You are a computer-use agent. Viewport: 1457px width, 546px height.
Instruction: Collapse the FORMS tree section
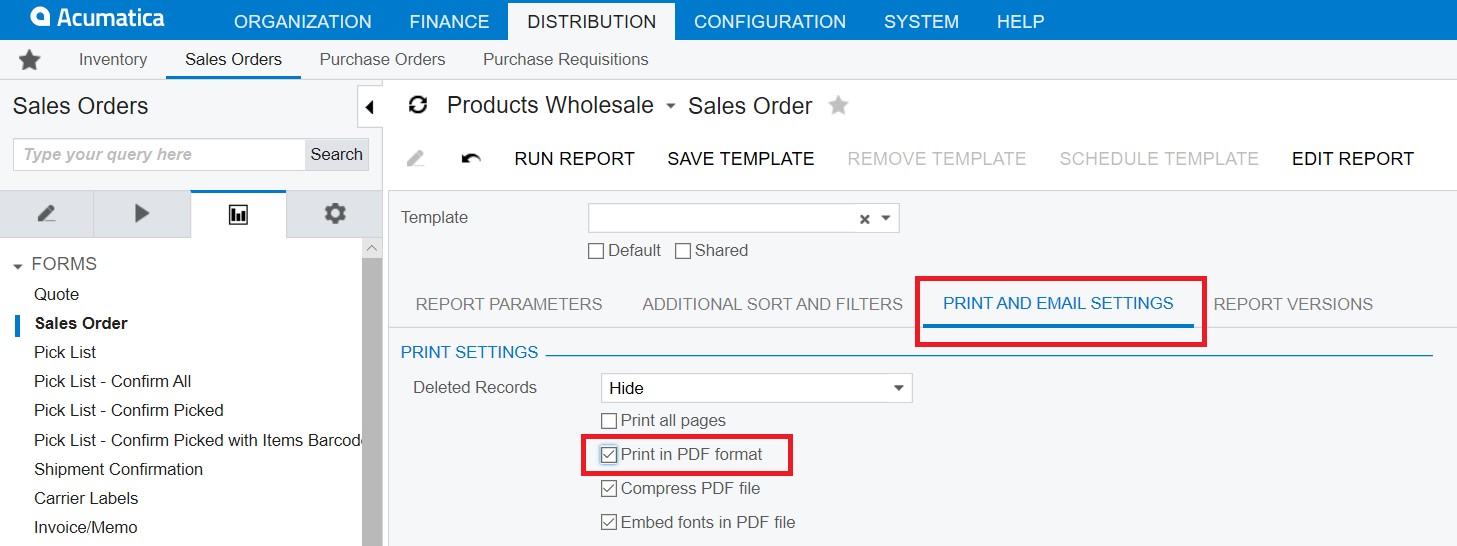(x=18, y=266)
